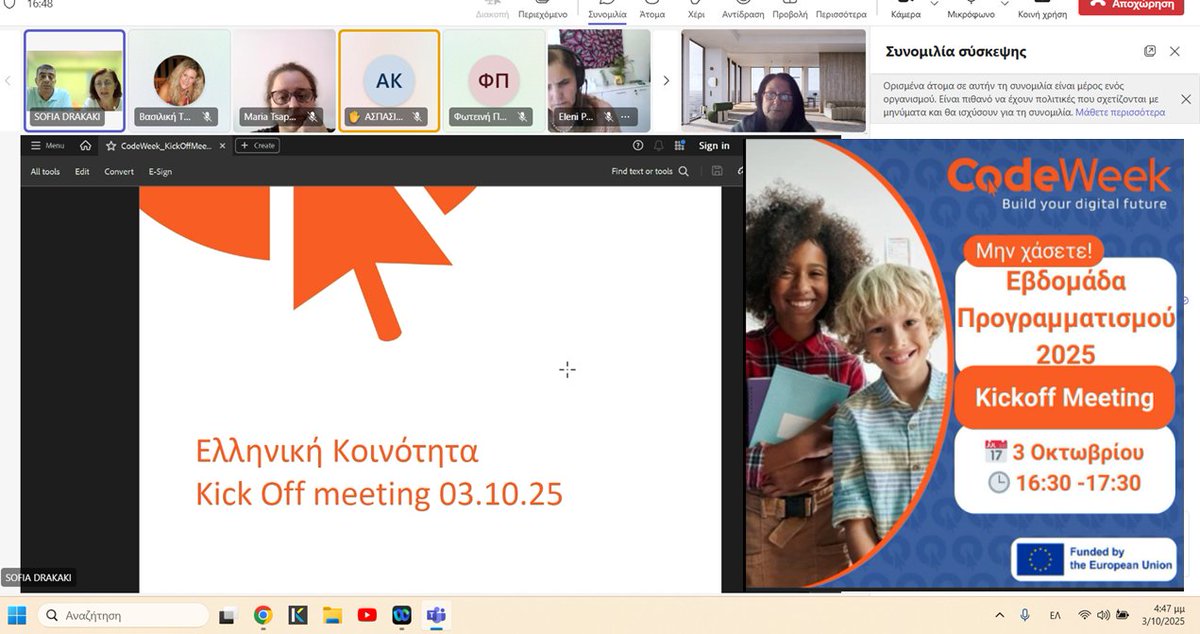Open Task View on the taskbar
The width and height of the screenshot is (1200, 634).
pos(227,615)
